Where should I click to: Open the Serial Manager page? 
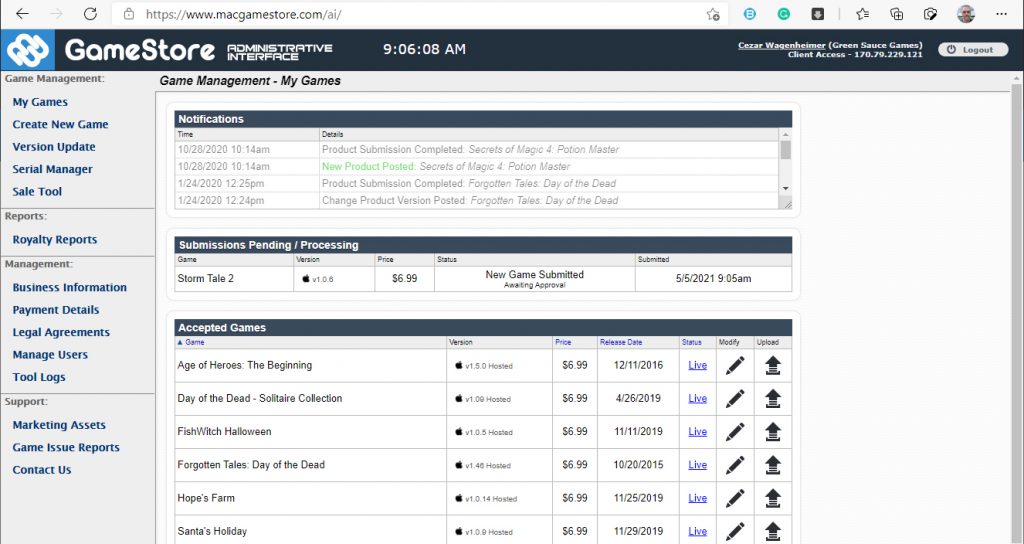pos(52,169)
